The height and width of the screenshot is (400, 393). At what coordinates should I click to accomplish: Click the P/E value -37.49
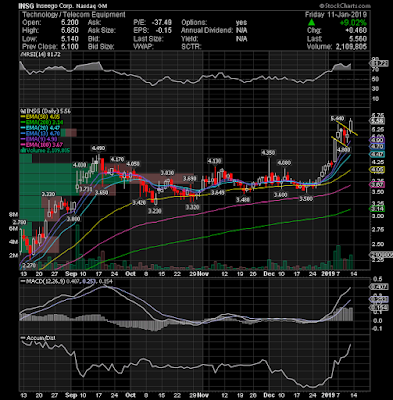tap(162, 23)
